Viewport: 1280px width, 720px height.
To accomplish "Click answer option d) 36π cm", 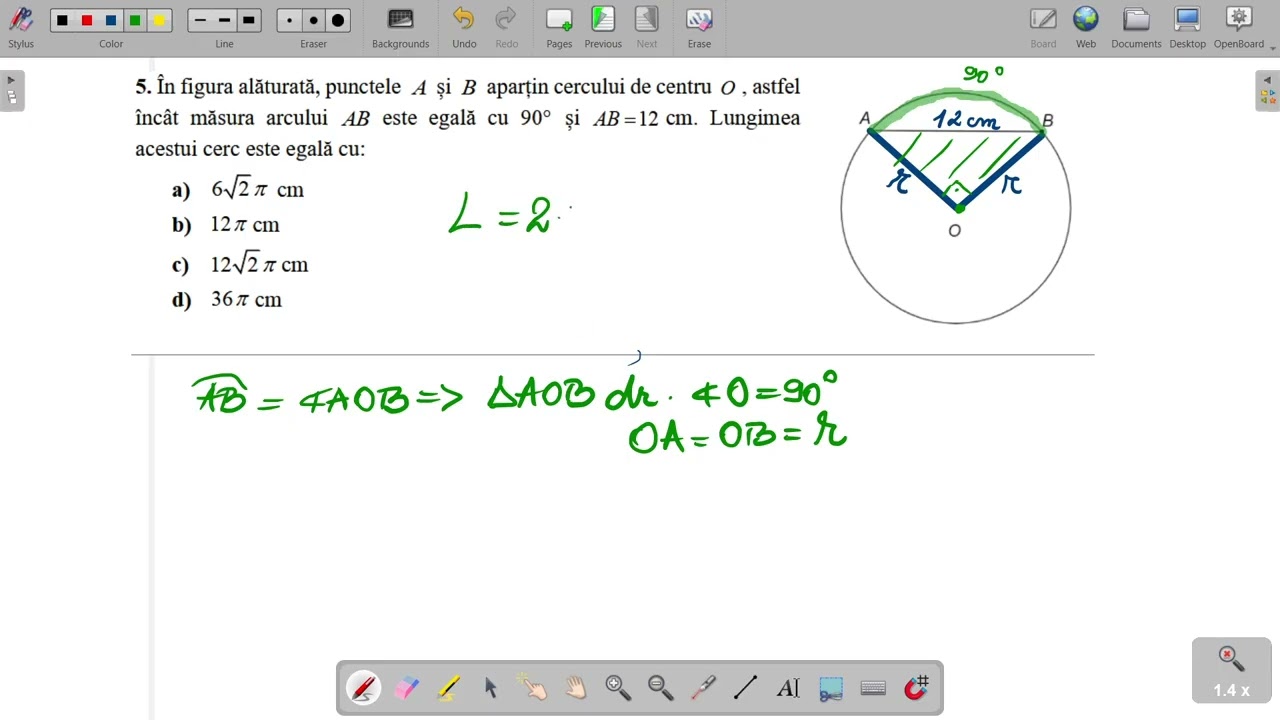I will (227, 299).
